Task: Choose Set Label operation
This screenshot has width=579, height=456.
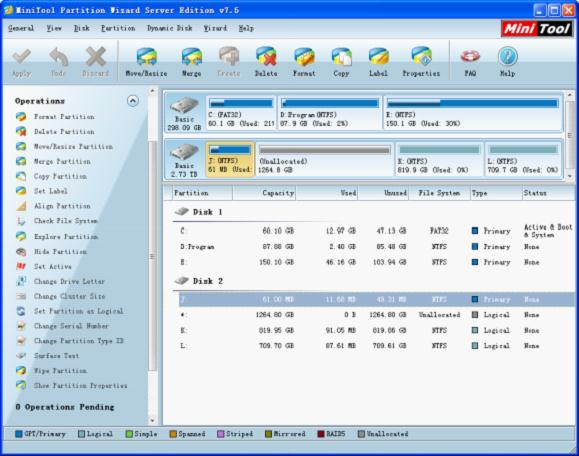Action: (51, 191)
